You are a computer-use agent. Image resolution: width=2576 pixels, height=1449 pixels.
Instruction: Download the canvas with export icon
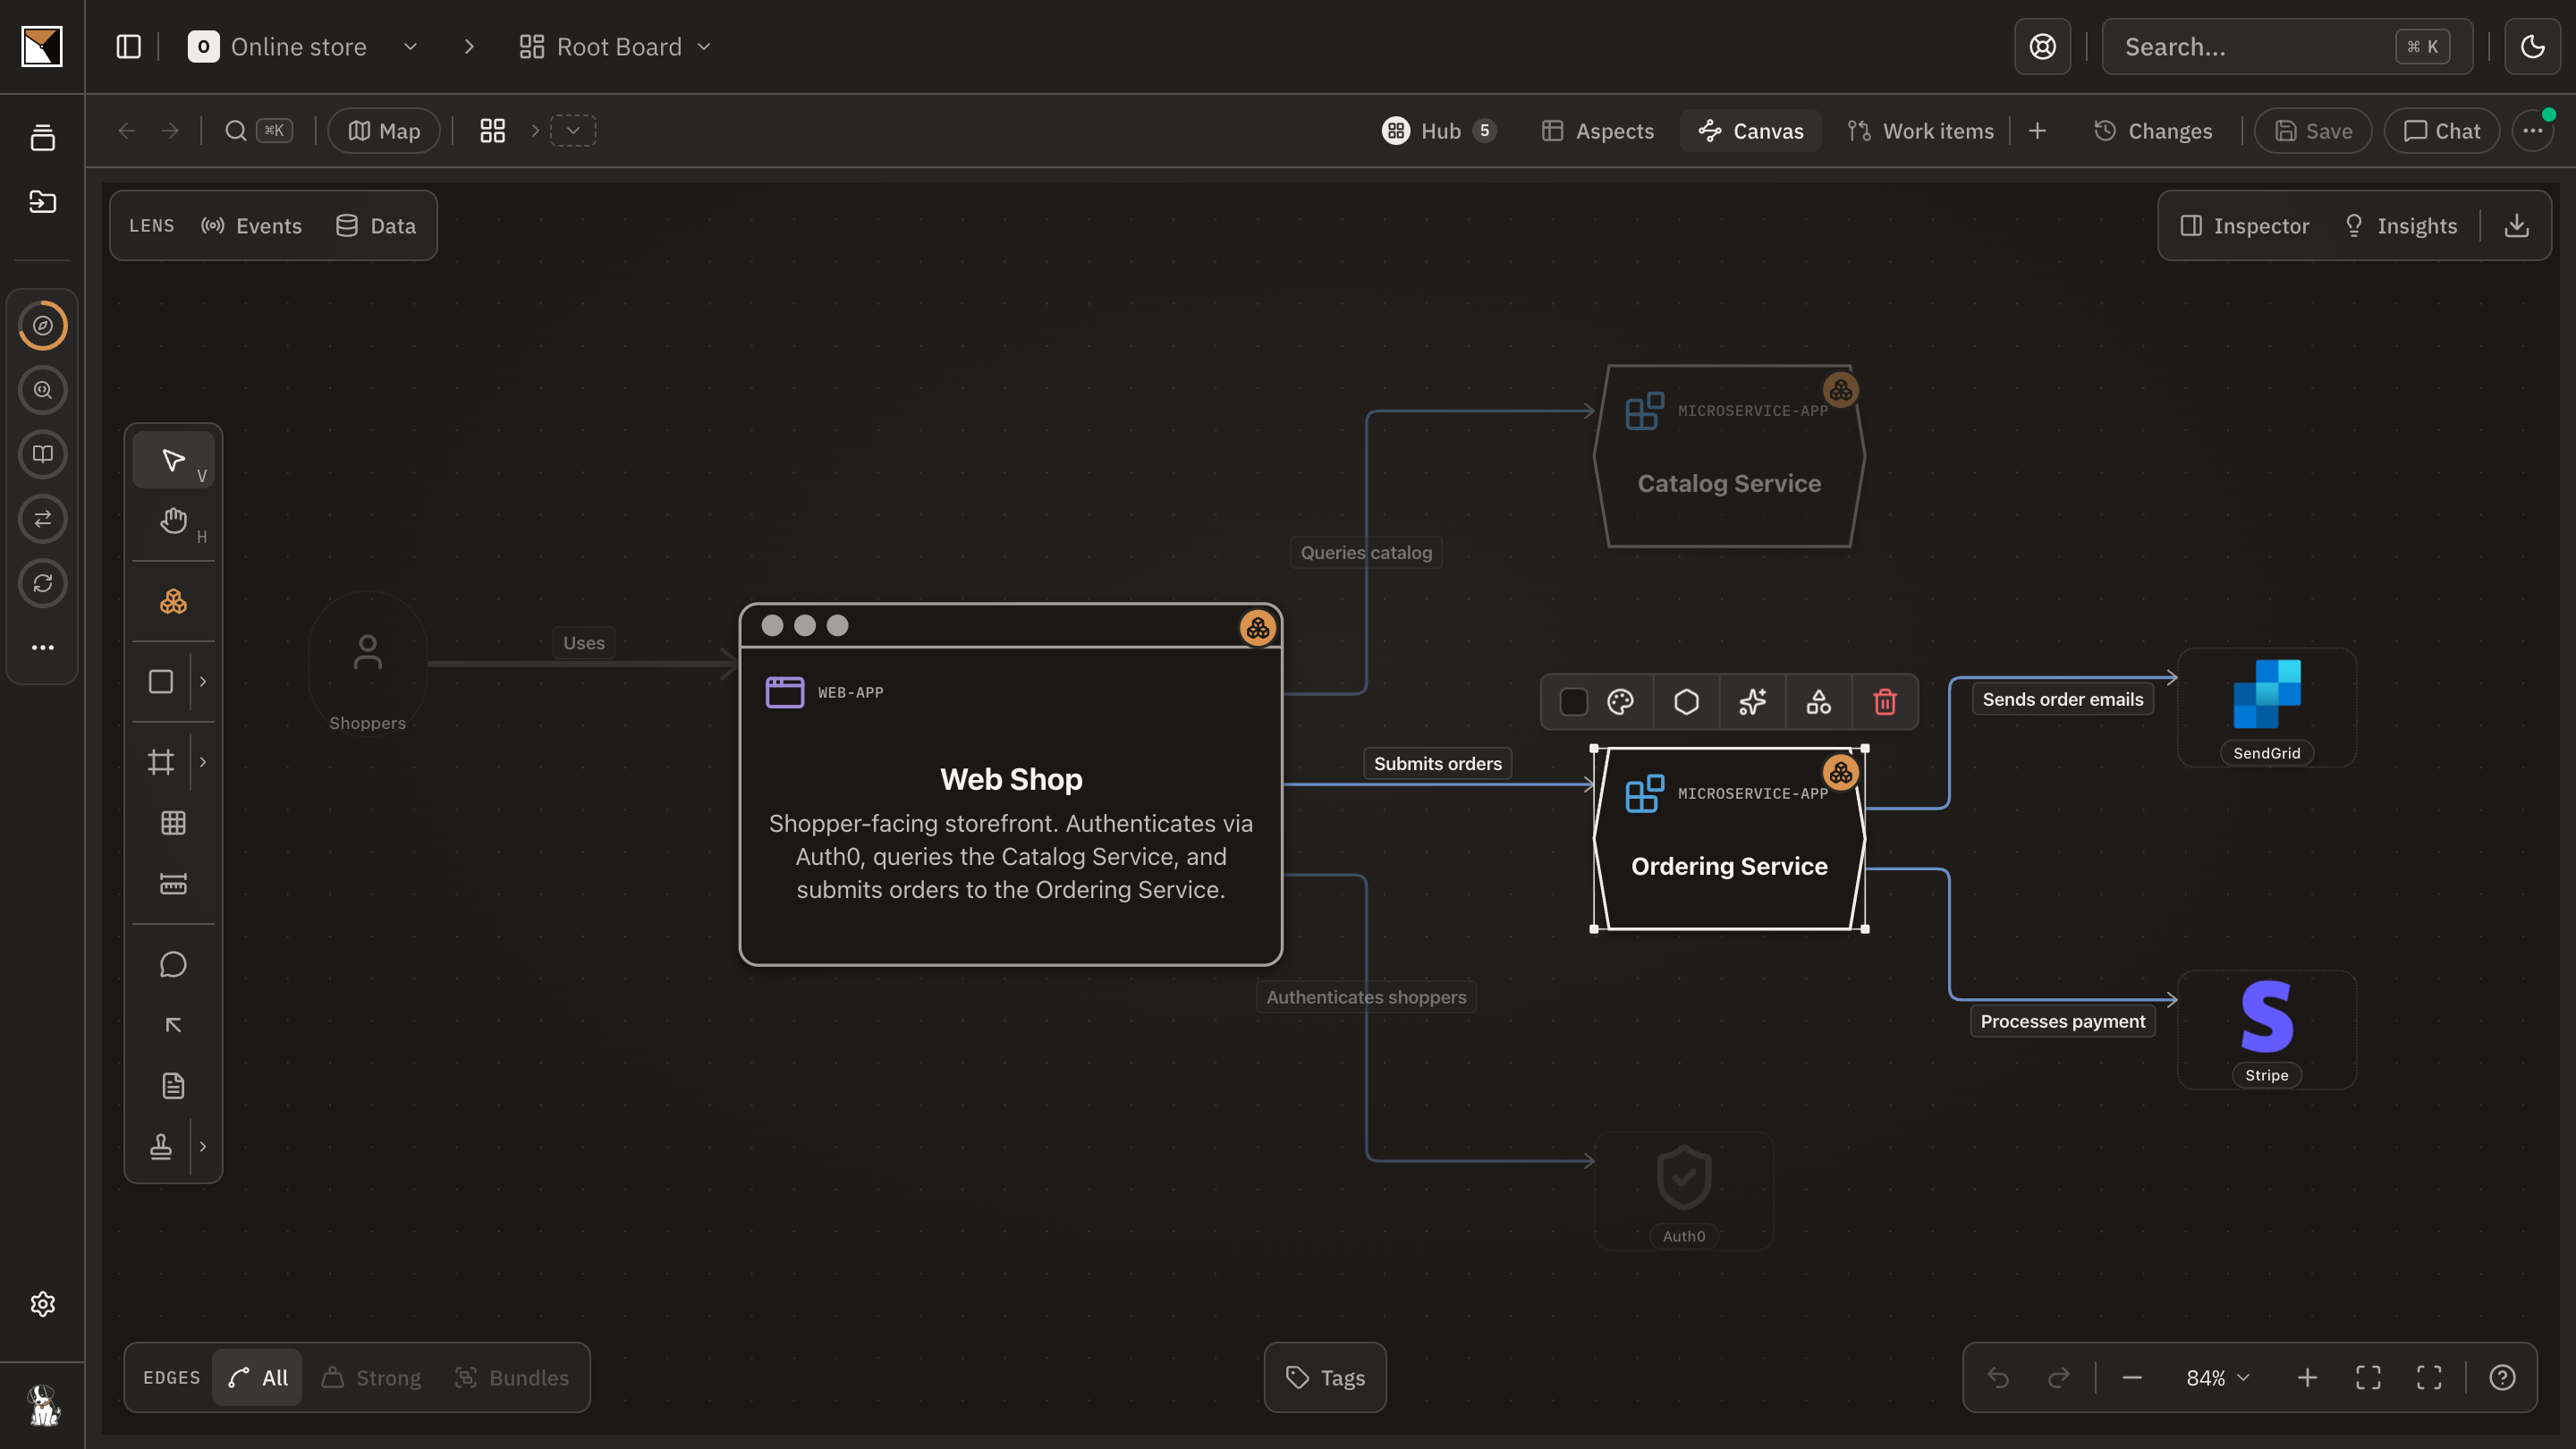tap(2517, 226)
